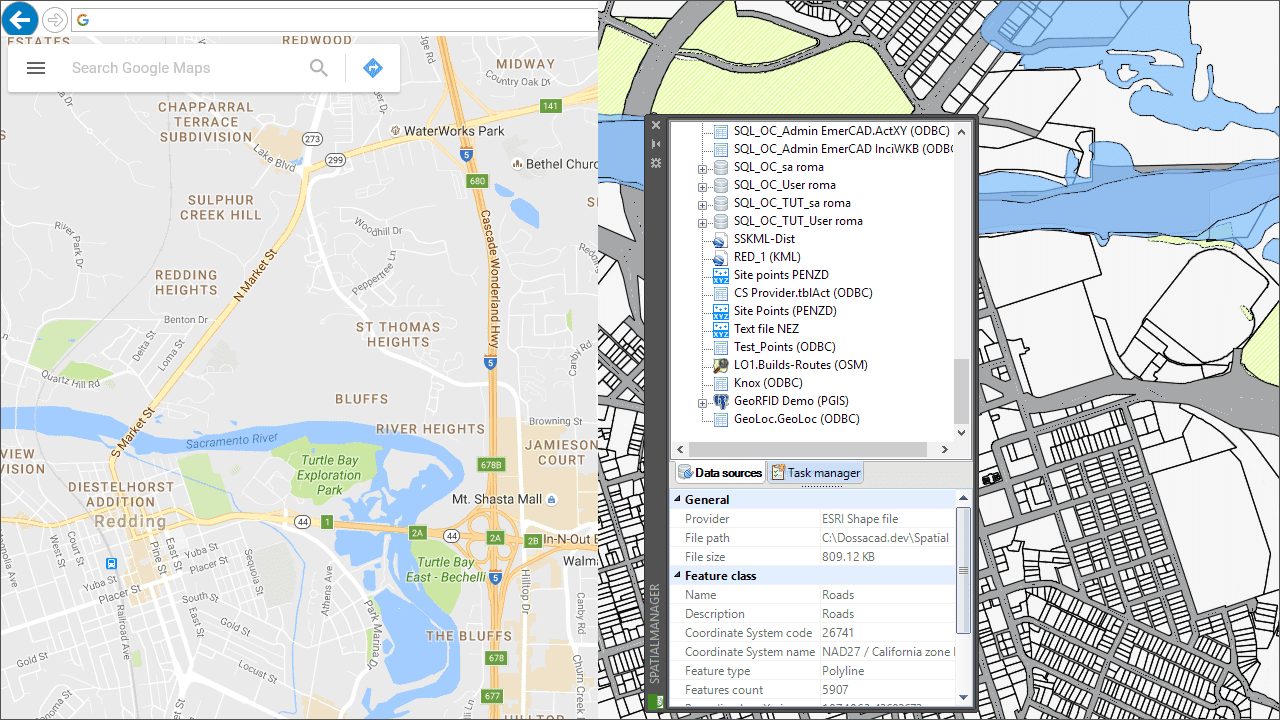Click the properties grid scroll down arrow
The image size is (1280, 720).
(963, 697)
